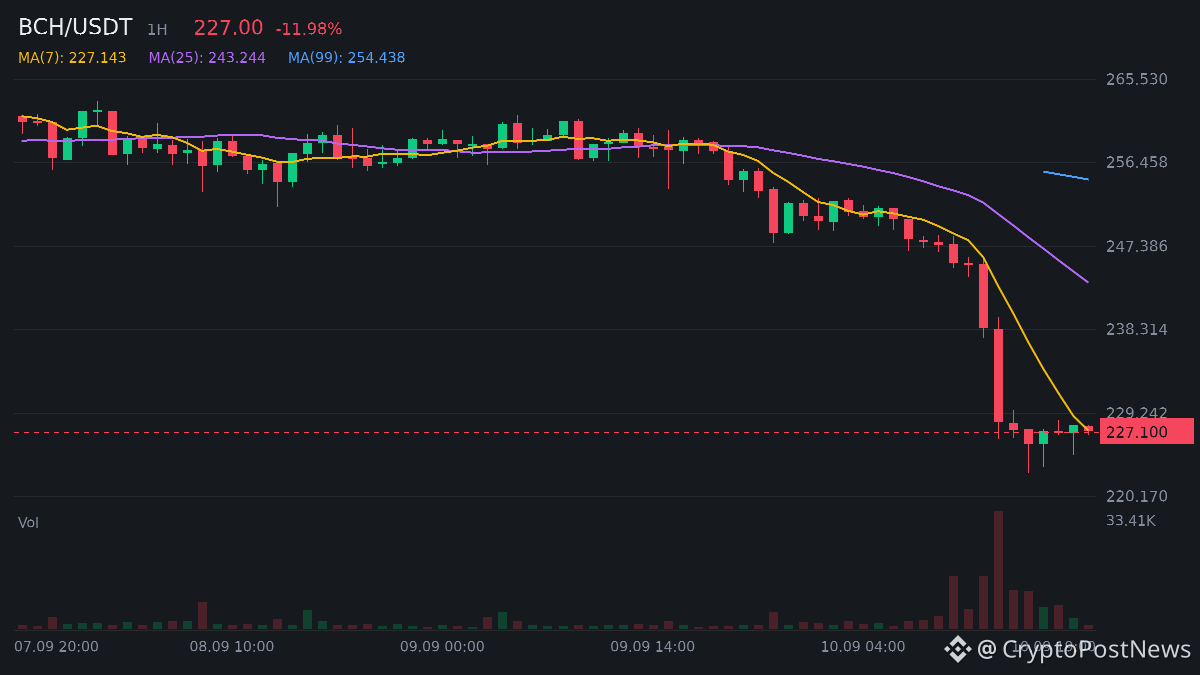Viewport: 1200px width, 675px height.
Task: Click the CryptoPostNews watermark logo icon
Action: pyautogui.click(x=958, y=649)
